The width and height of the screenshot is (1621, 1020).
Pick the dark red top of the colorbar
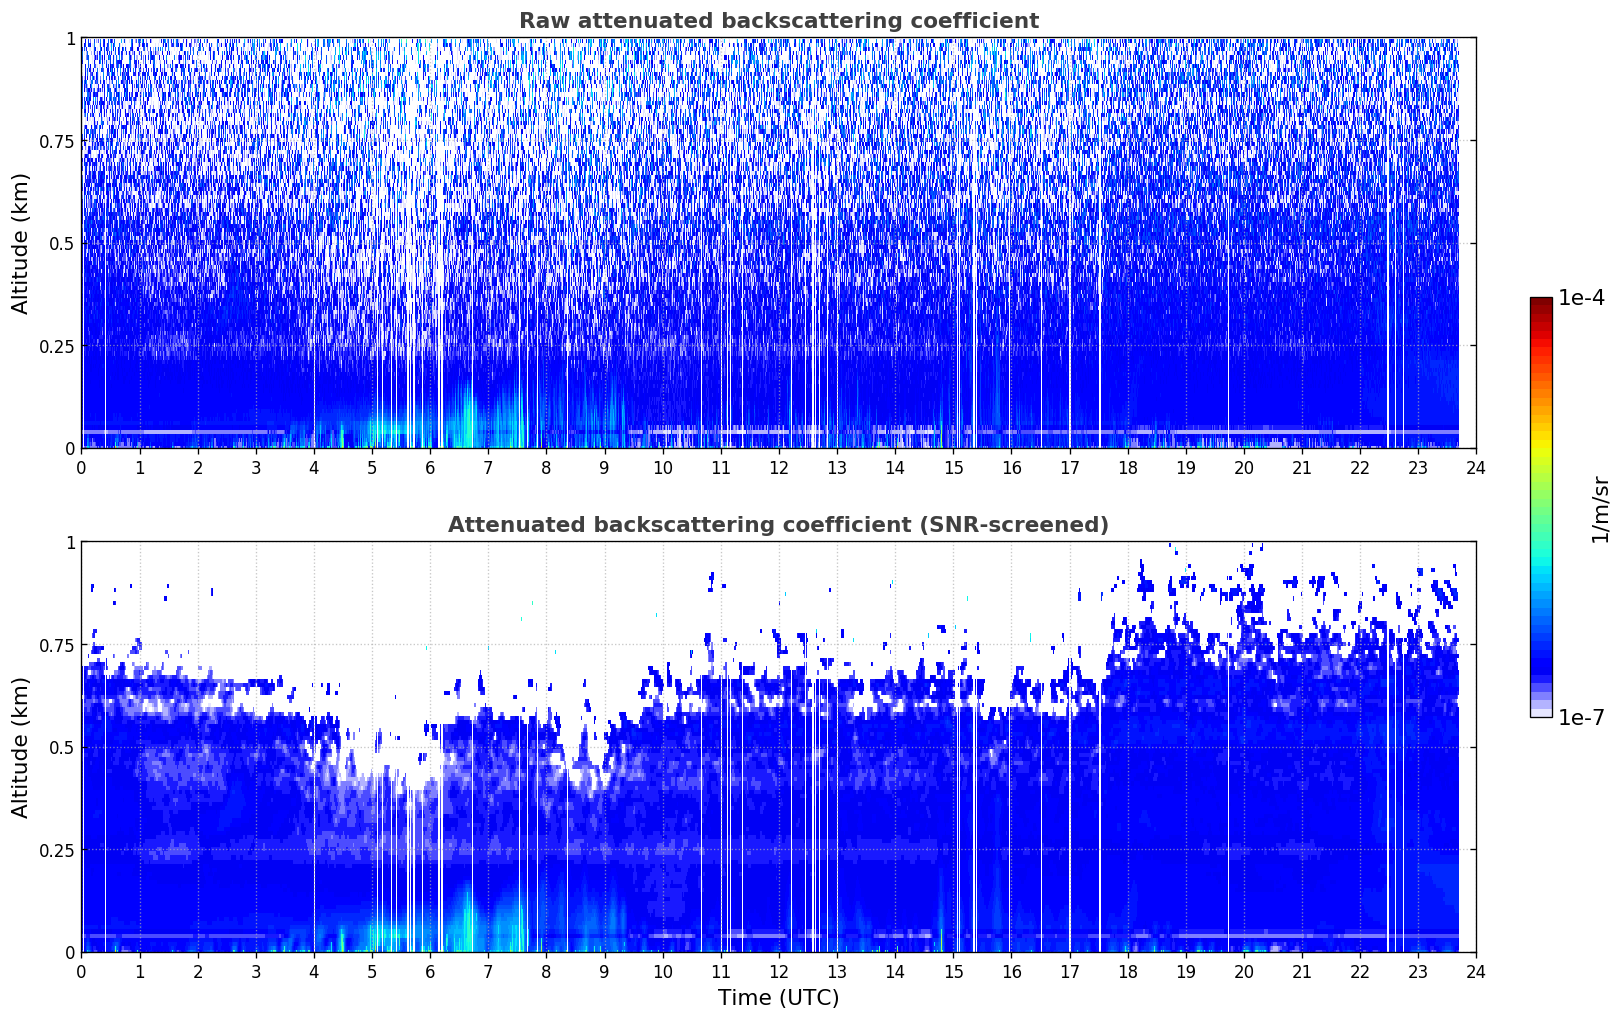[x=1540, y=304]
